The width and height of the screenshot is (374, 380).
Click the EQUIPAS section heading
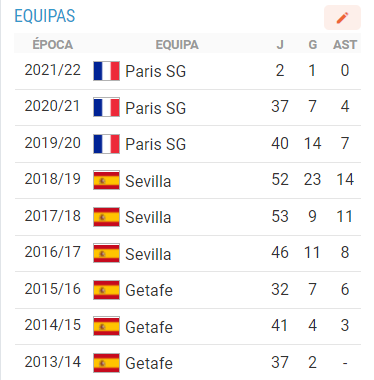[x=45, y=16]
